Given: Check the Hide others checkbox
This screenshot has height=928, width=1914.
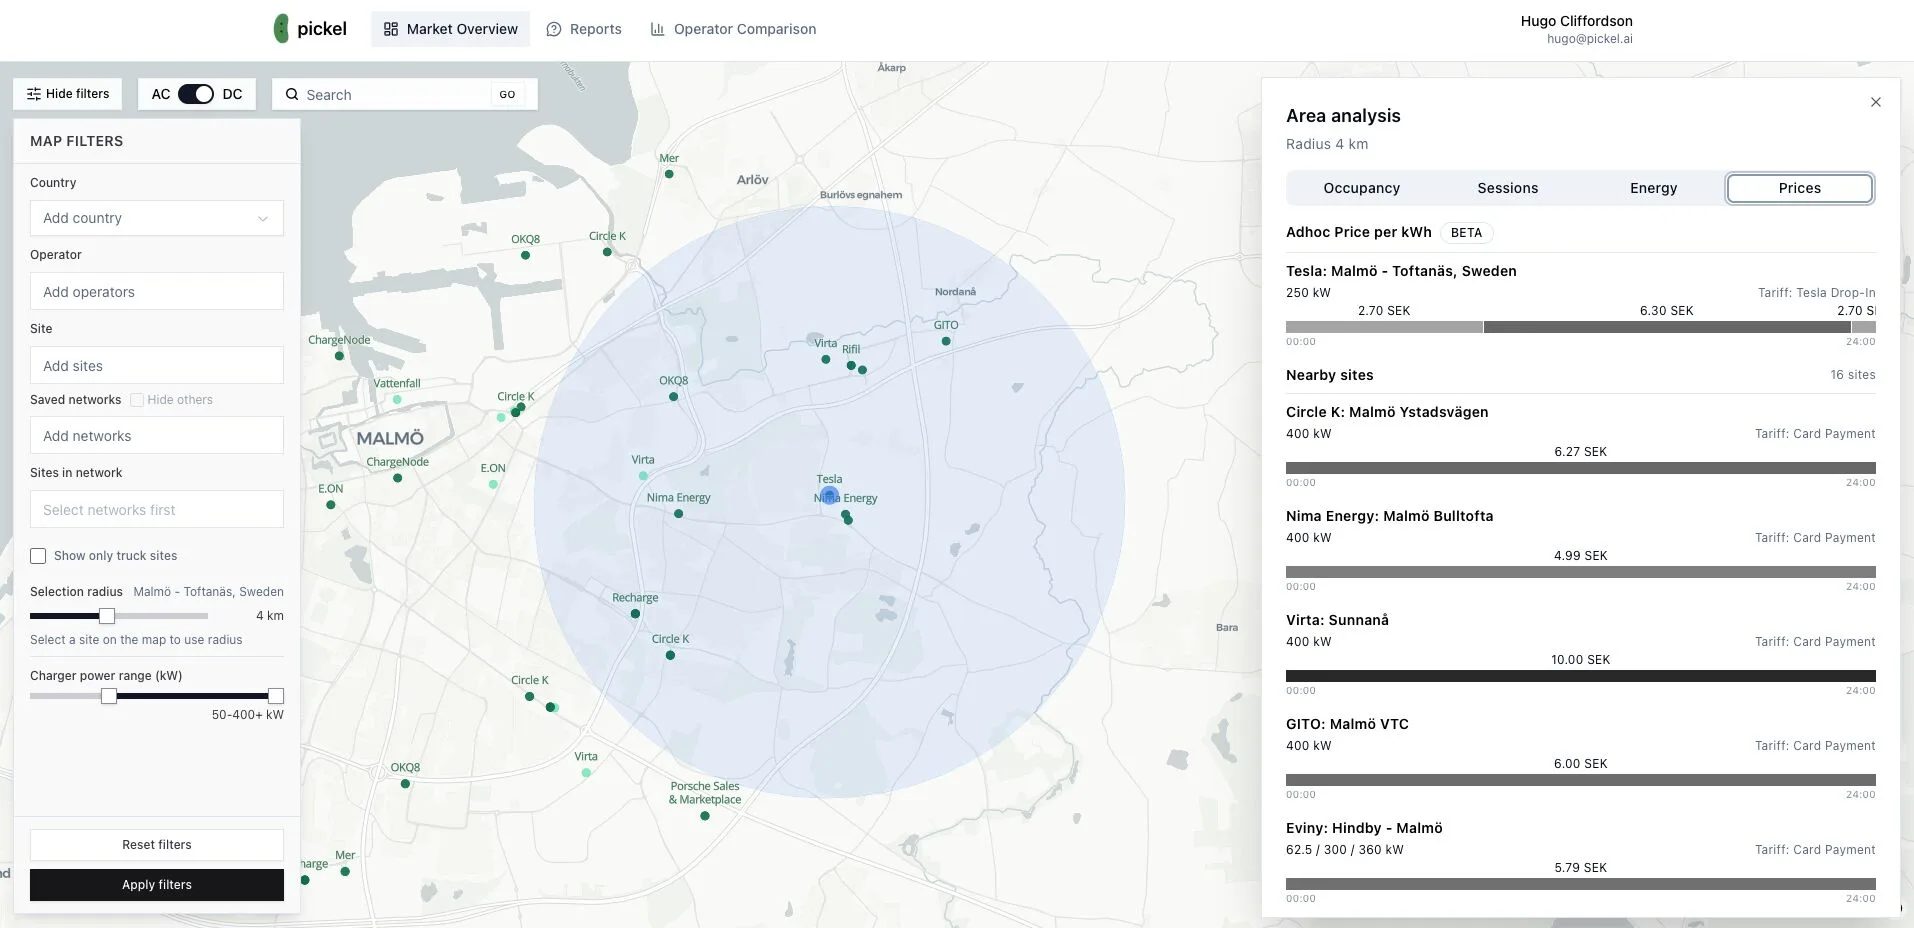Looking at the screenshot, I should [137, 400].
